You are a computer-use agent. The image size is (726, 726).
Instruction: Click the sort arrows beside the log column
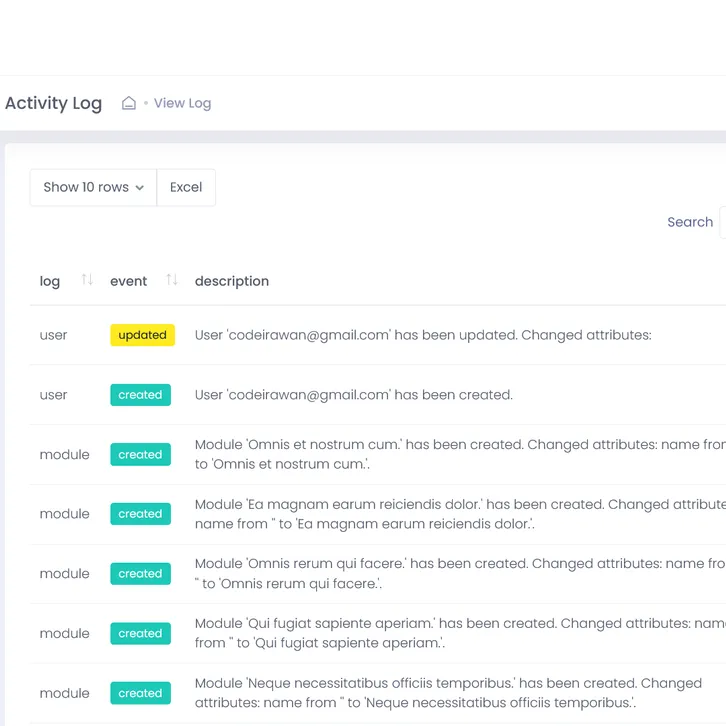click(x=87, y=280)
